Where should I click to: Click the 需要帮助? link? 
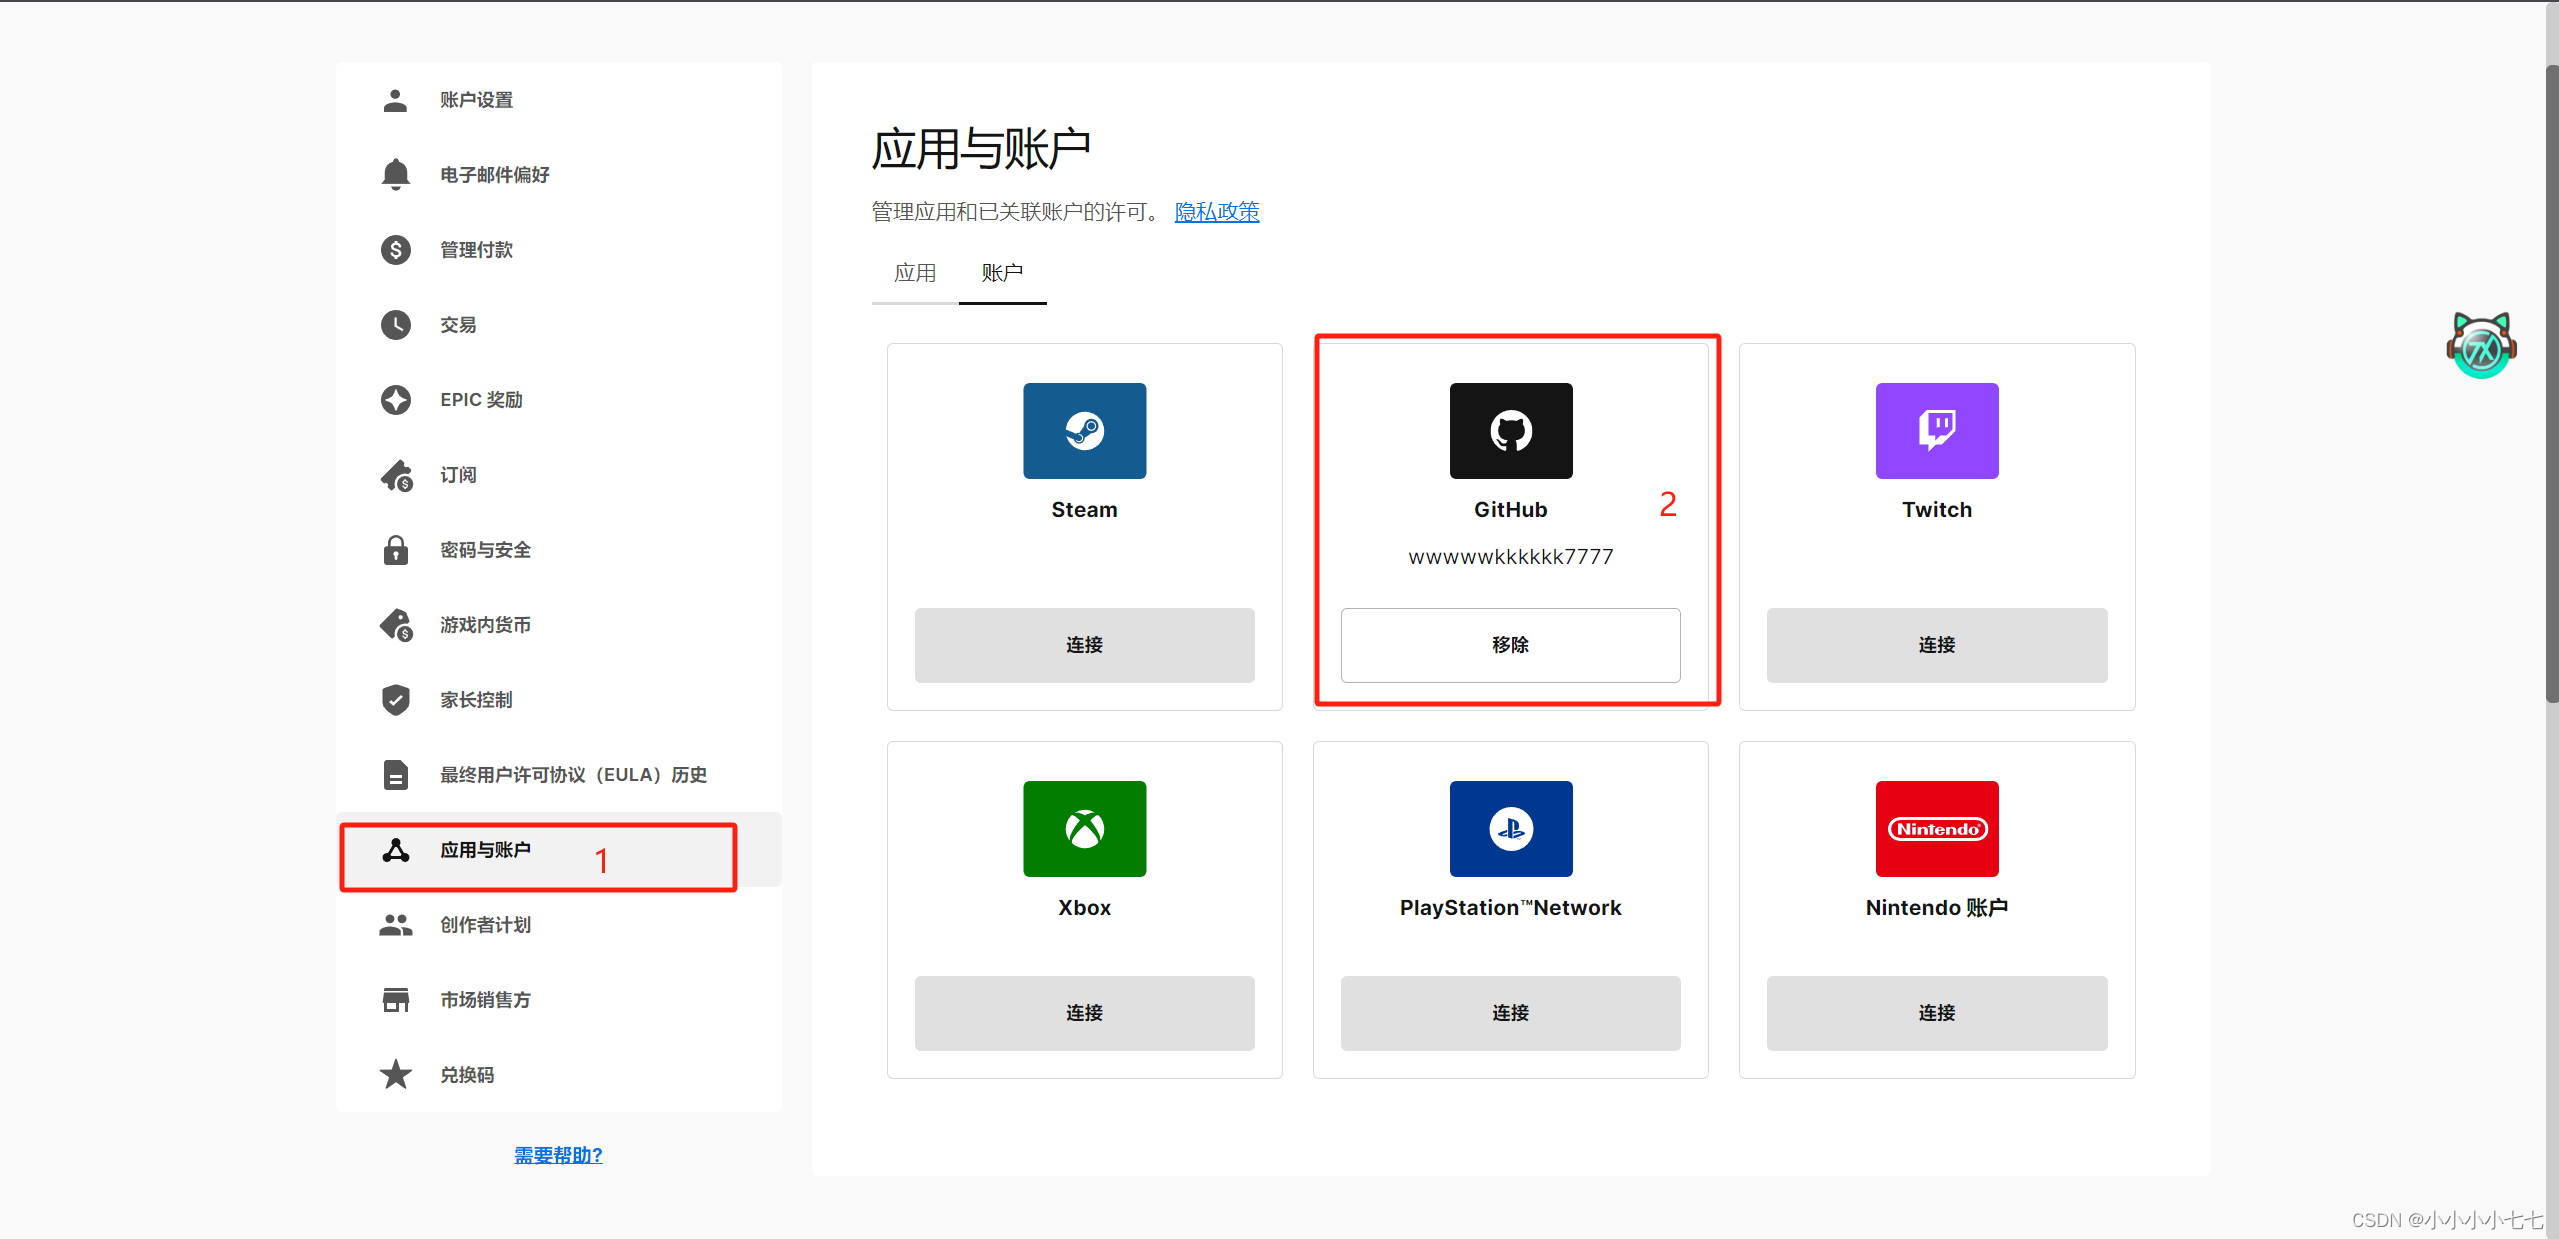pyautogui.click(x=558, y=1155)
